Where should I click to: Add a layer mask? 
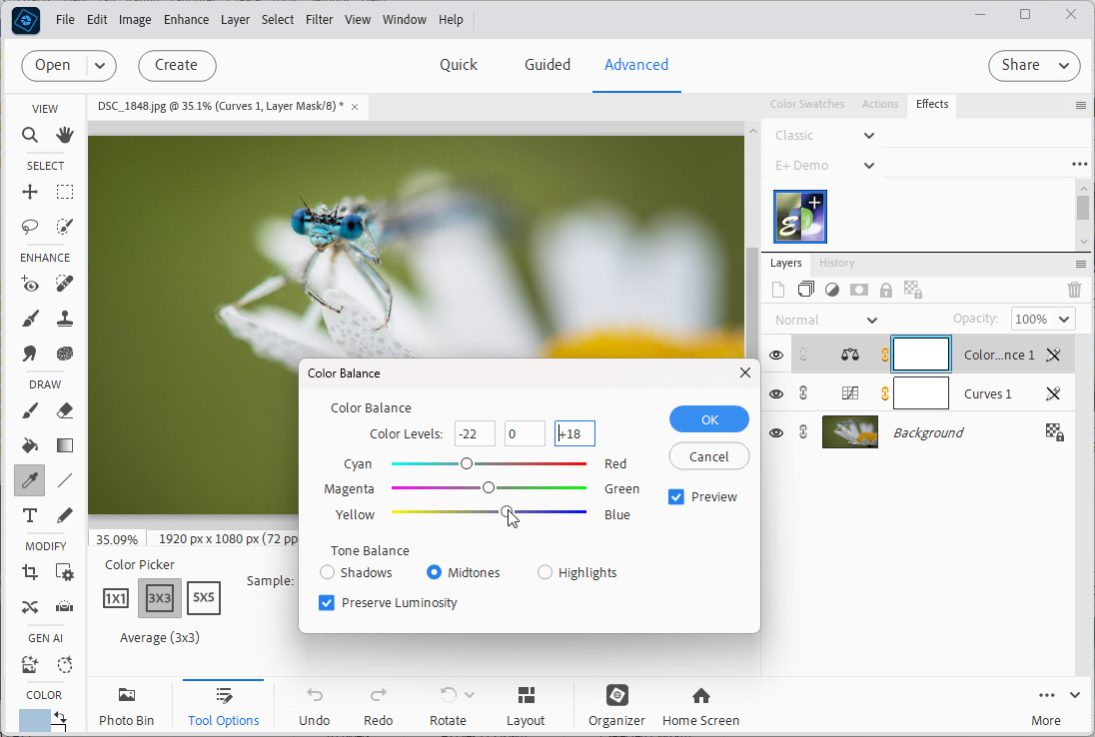(859, 290)
